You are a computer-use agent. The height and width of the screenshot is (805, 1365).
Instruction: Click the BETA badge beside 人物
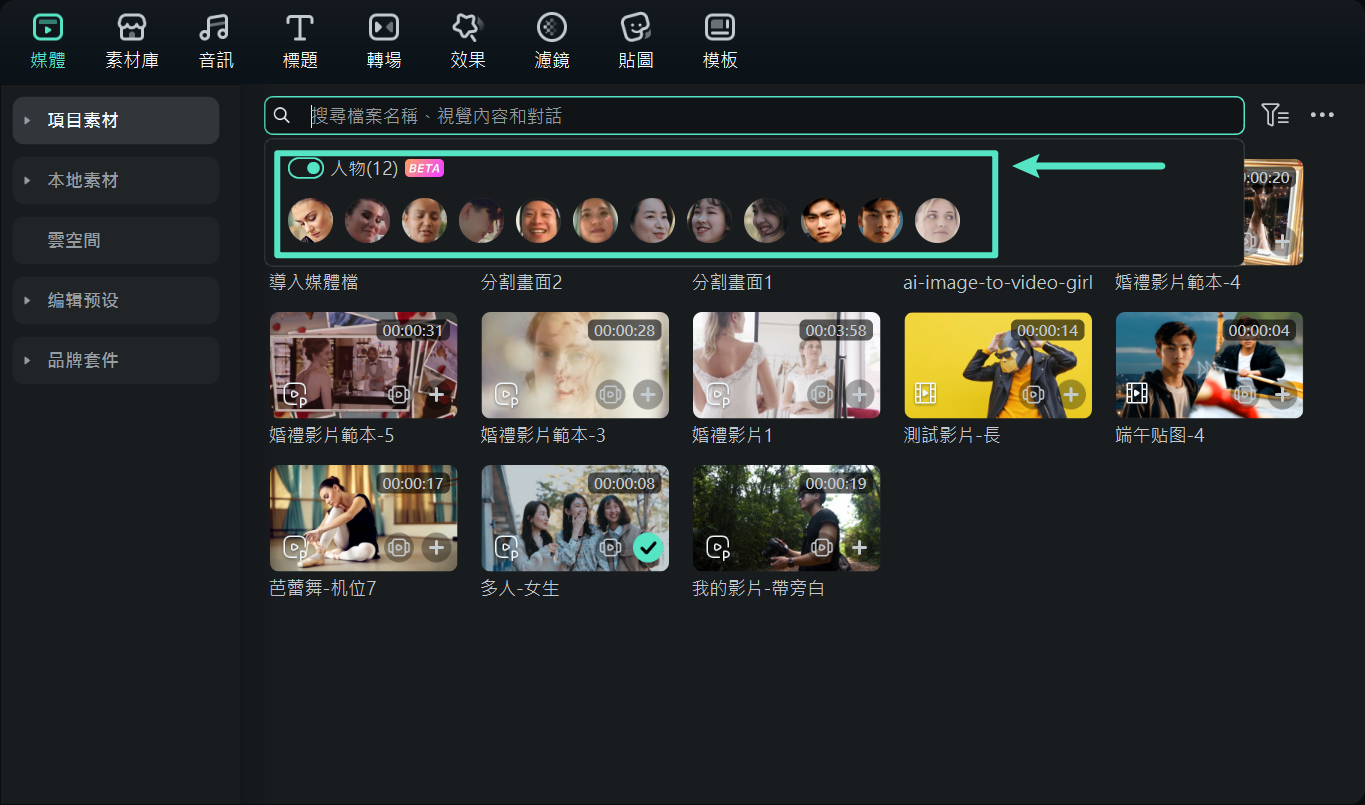click(424, 168)
